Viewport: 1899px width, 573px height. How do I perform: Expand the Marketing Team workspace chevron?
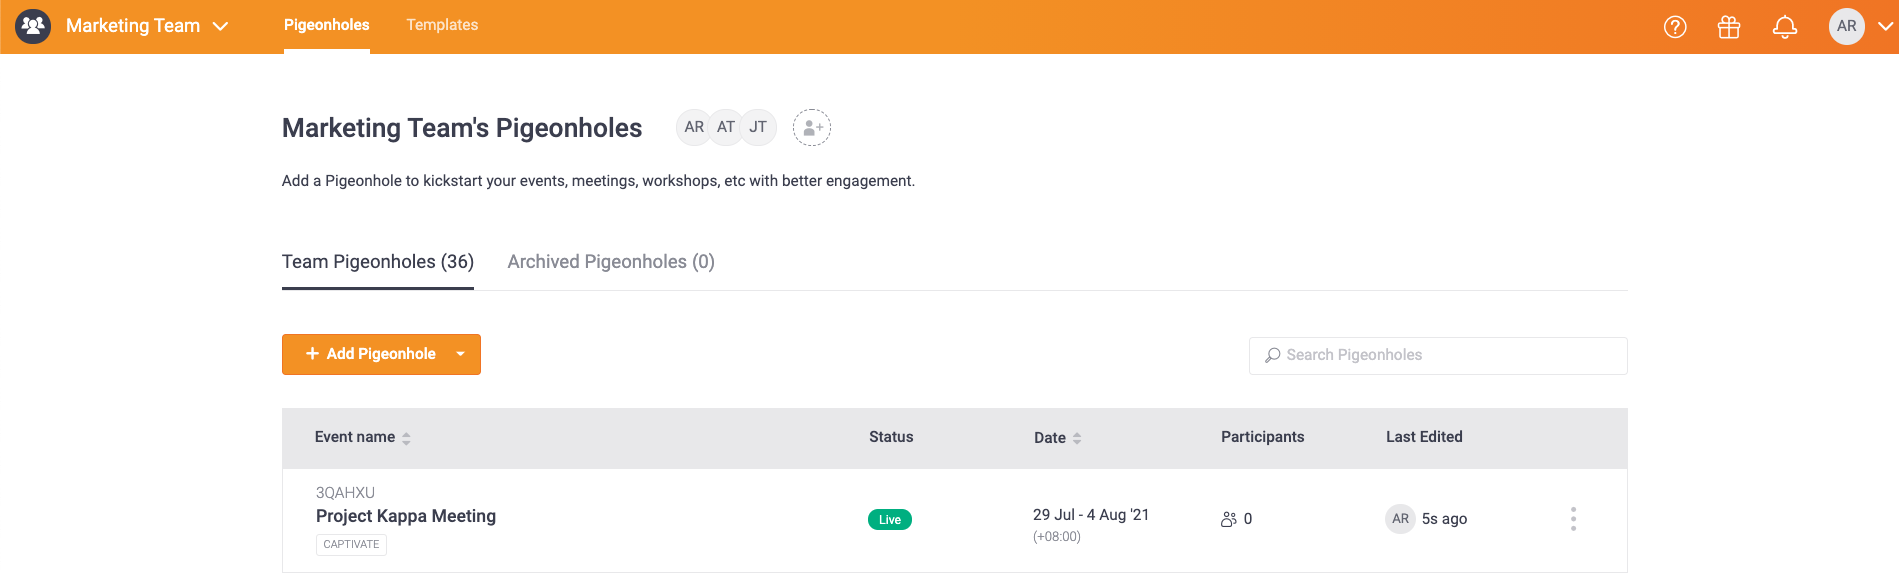(221, 26)
